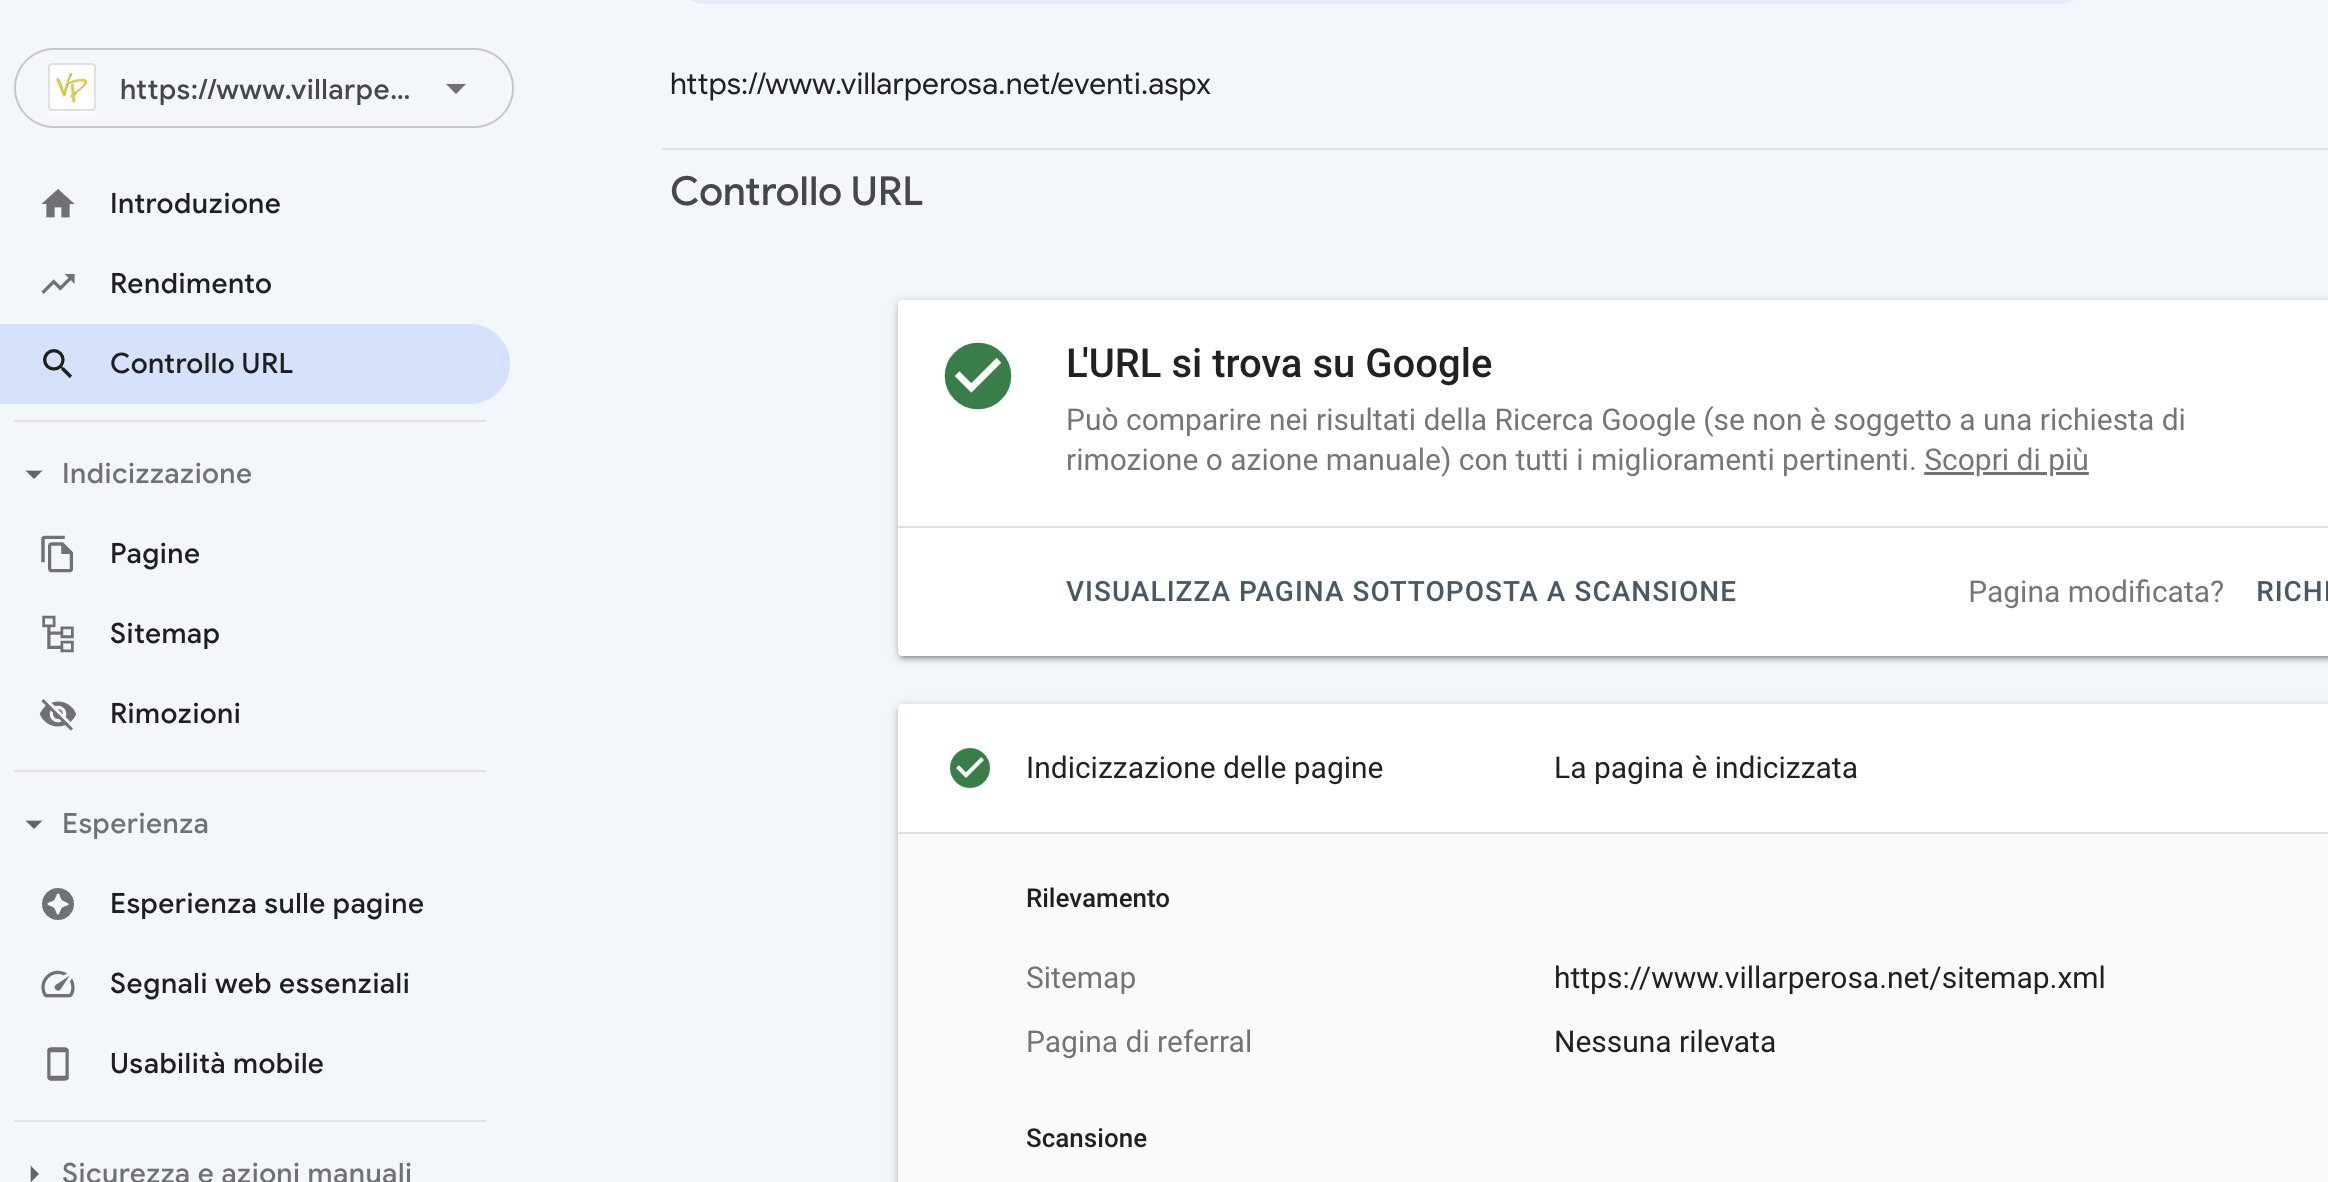Click the Rilevamento subsection heading
This screenshot has height=1182, width=2328.
coord(1097,898)
